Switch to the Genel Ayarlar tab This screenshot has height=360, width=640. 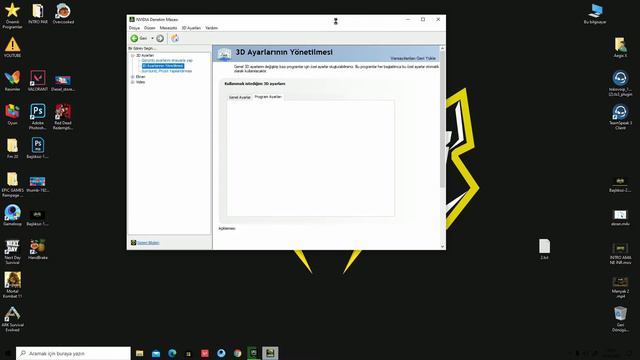coord(240,98)
